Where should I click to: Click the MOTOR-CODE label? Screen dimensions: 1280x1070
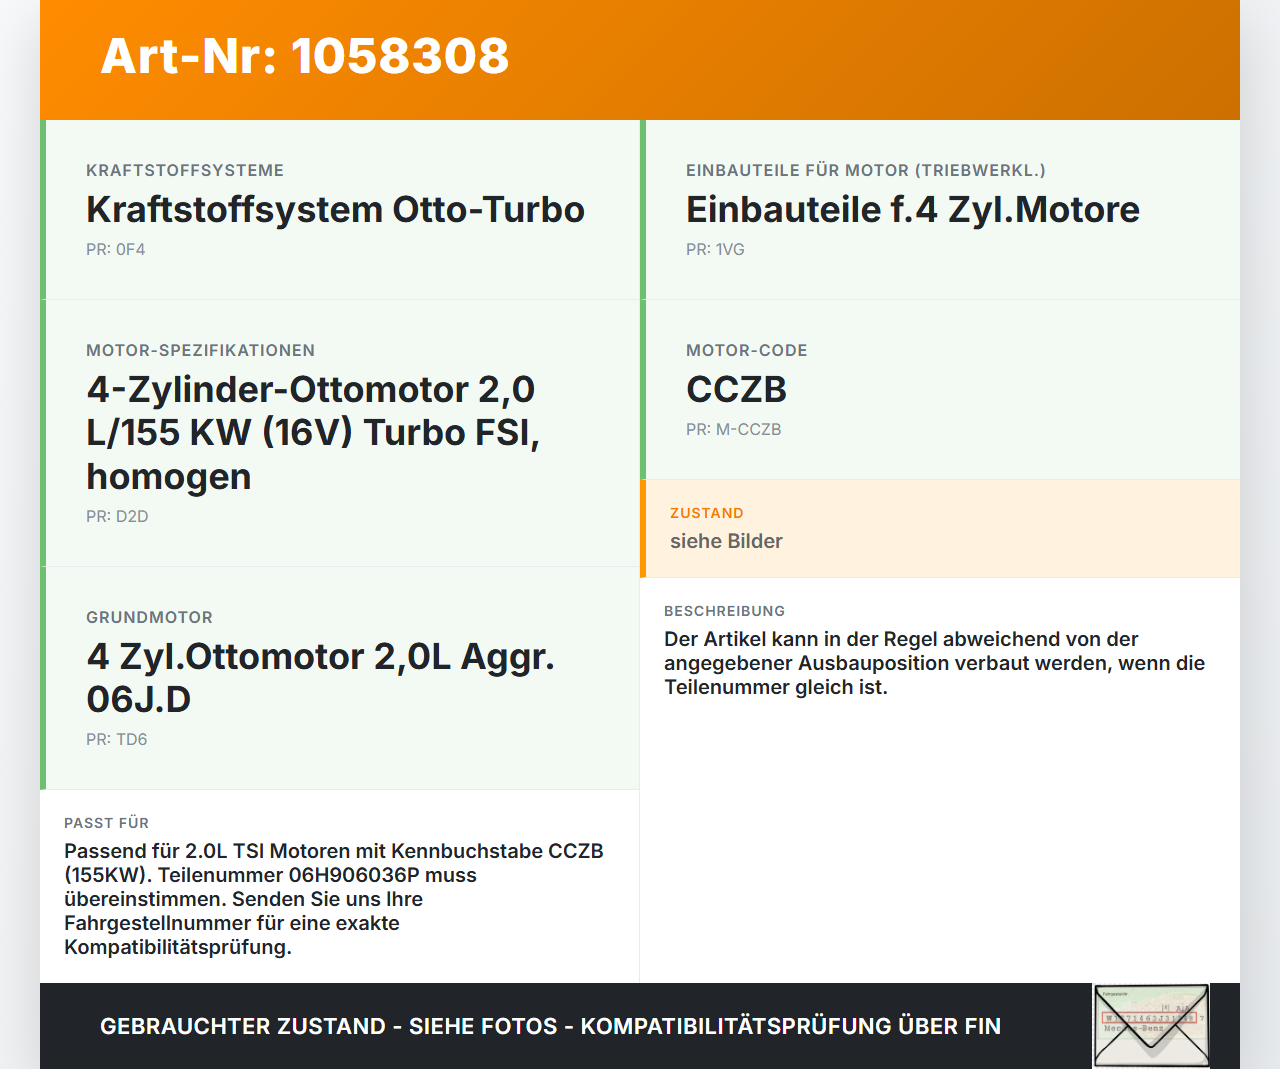click(747, 350)
